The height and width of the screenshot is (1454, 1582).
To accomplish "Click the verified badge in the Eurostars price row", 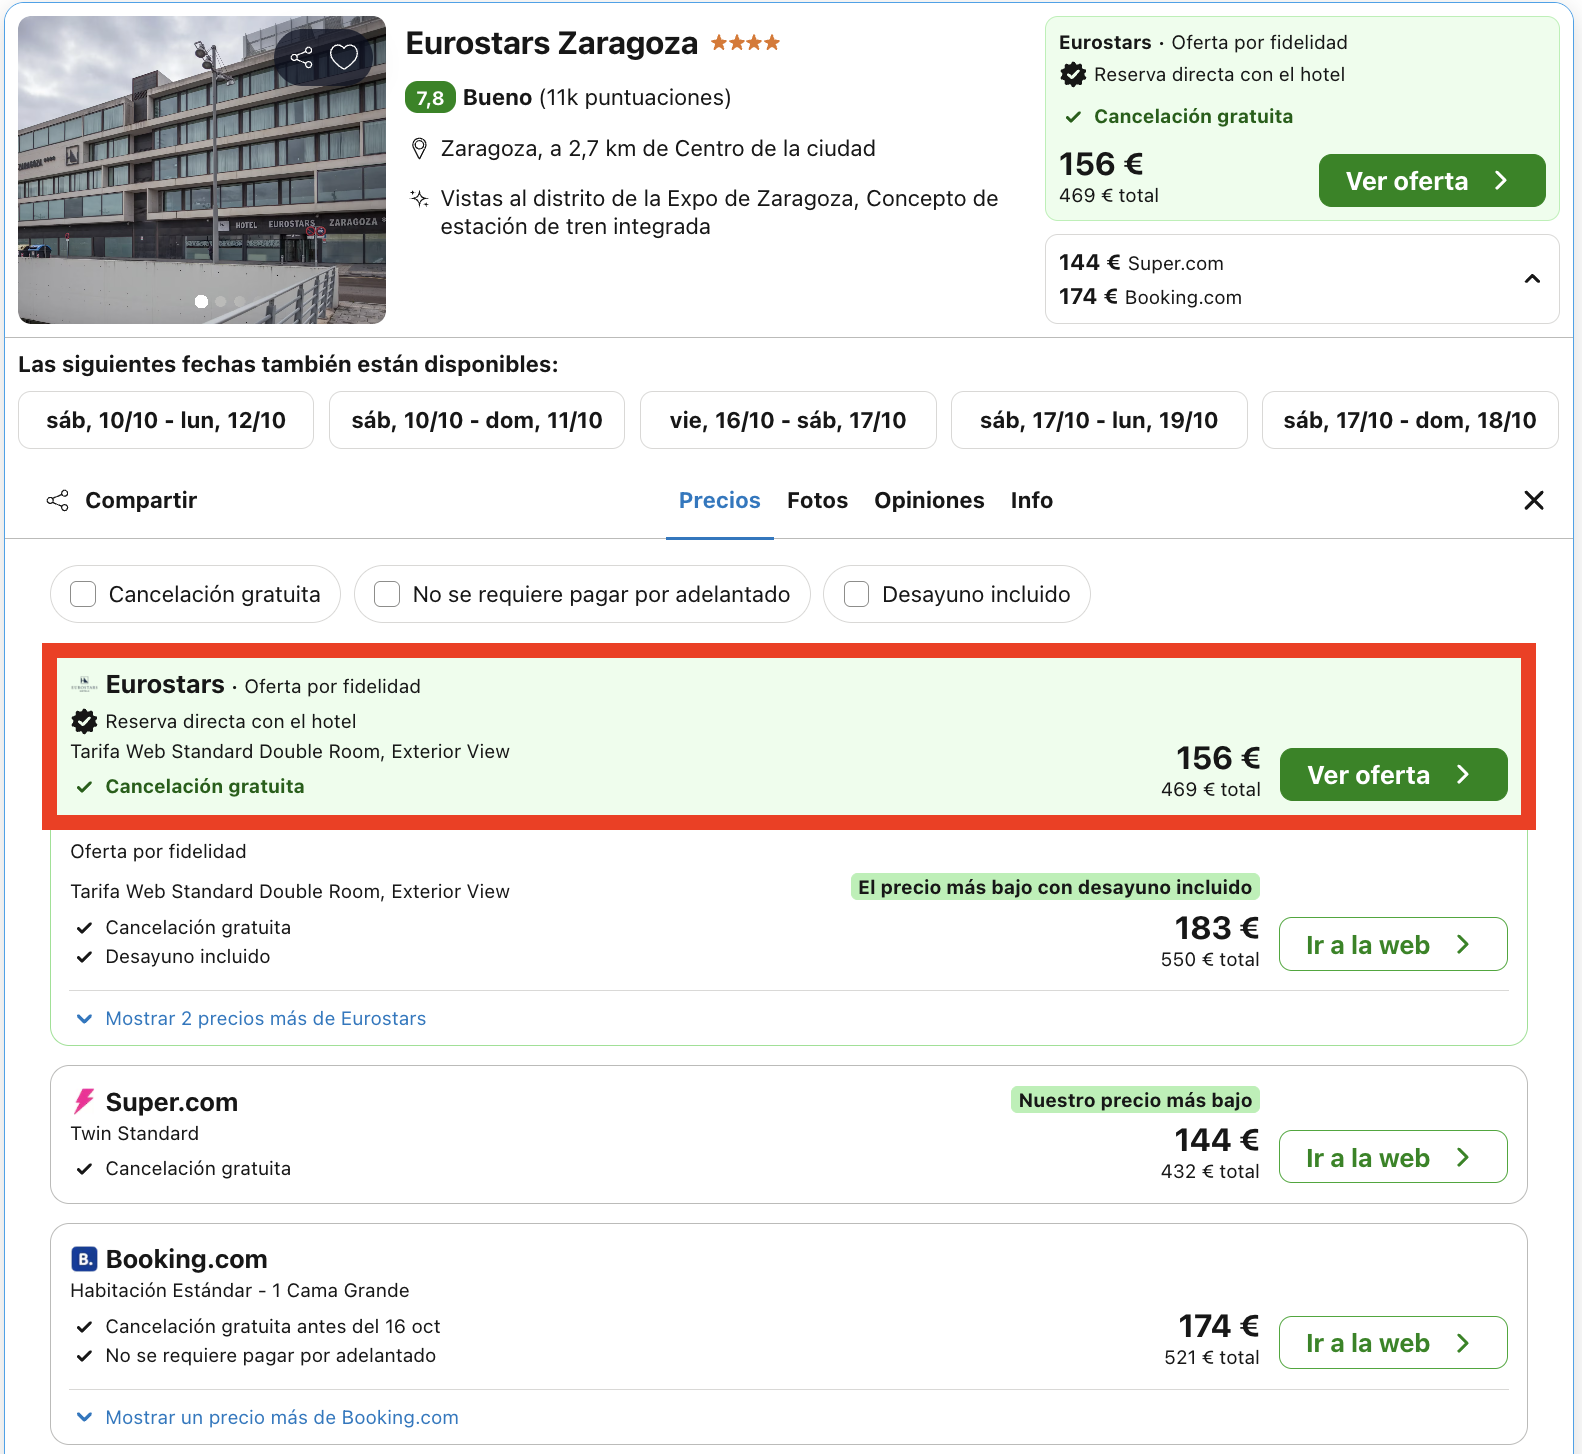I will [84, 721].
